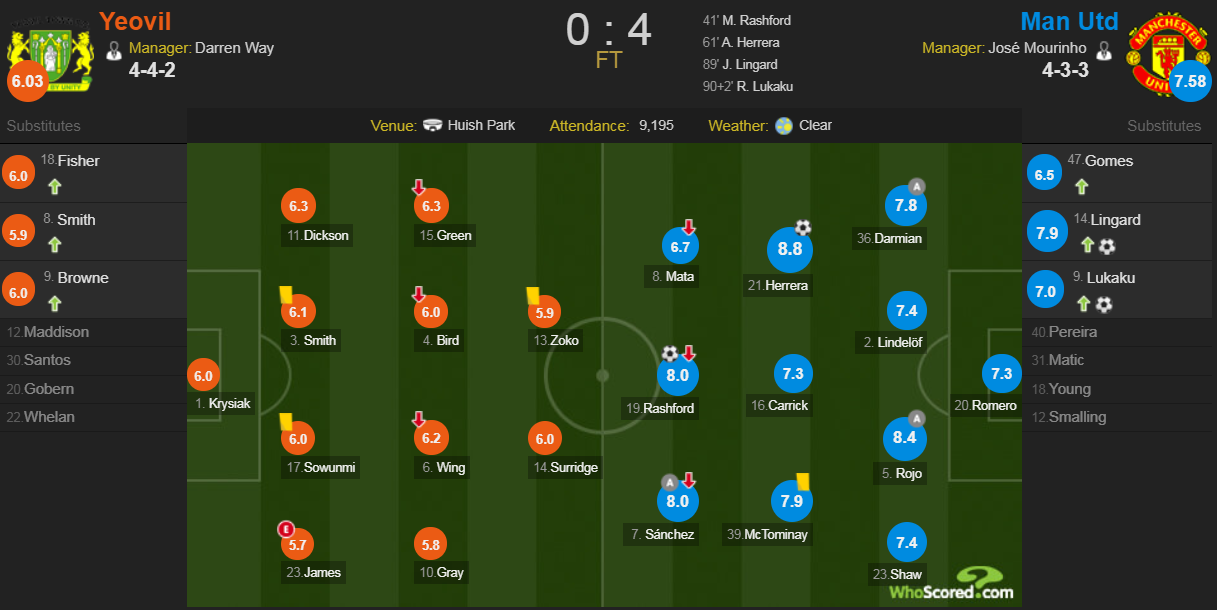Viewport: 1217px width, 610px height.
Task: Click Herrera's 8.8 rating bubble
Action: [x=790, y=250]
